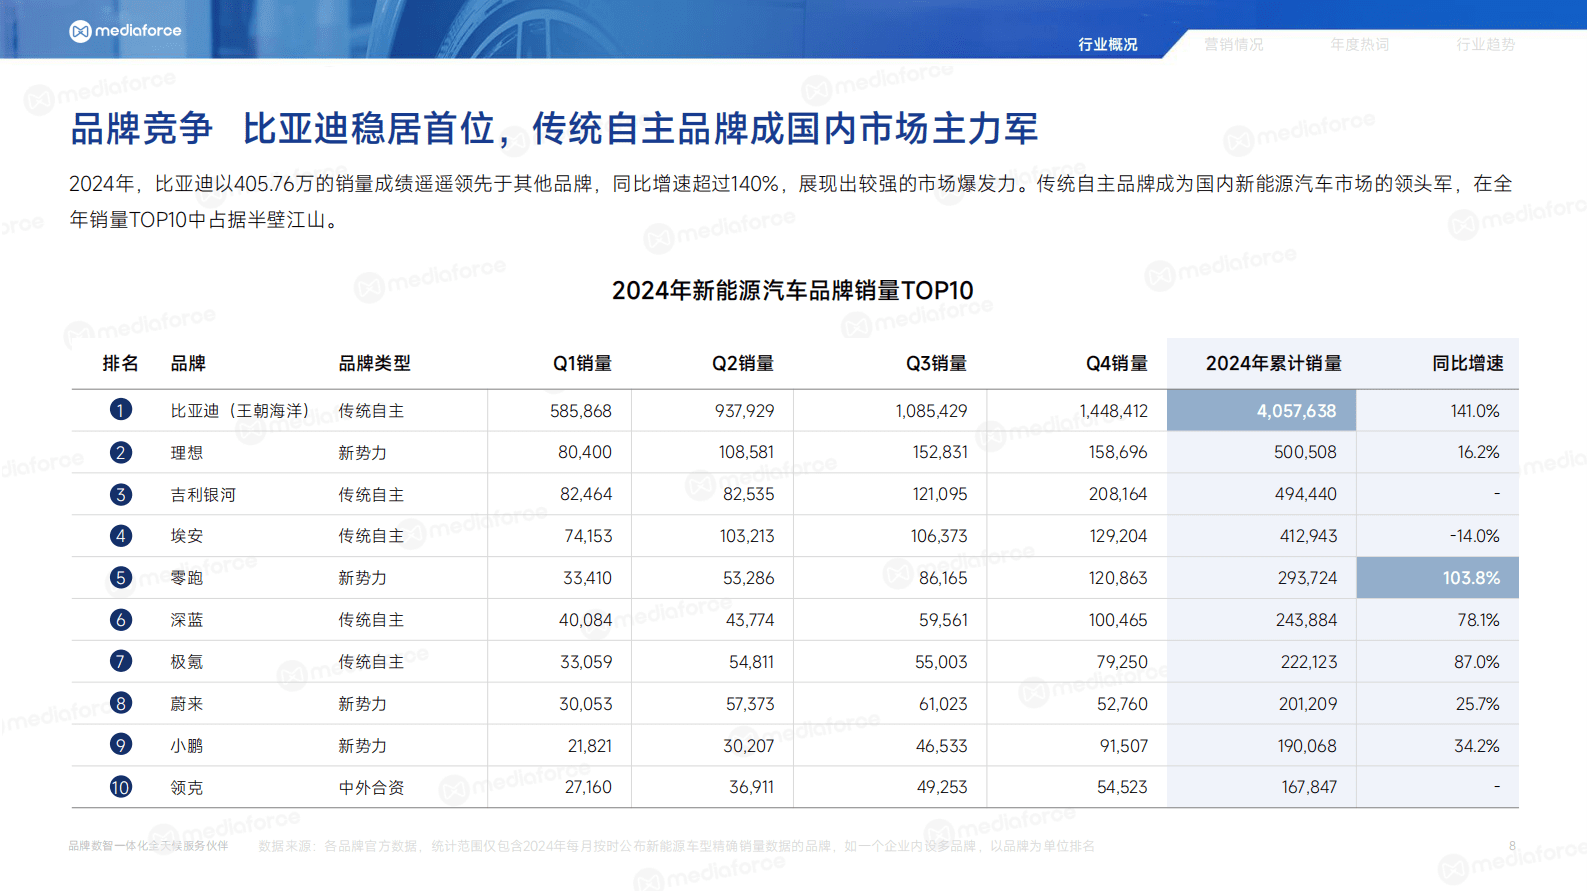Click brand name 蔚来

click(x=187, y=704)
